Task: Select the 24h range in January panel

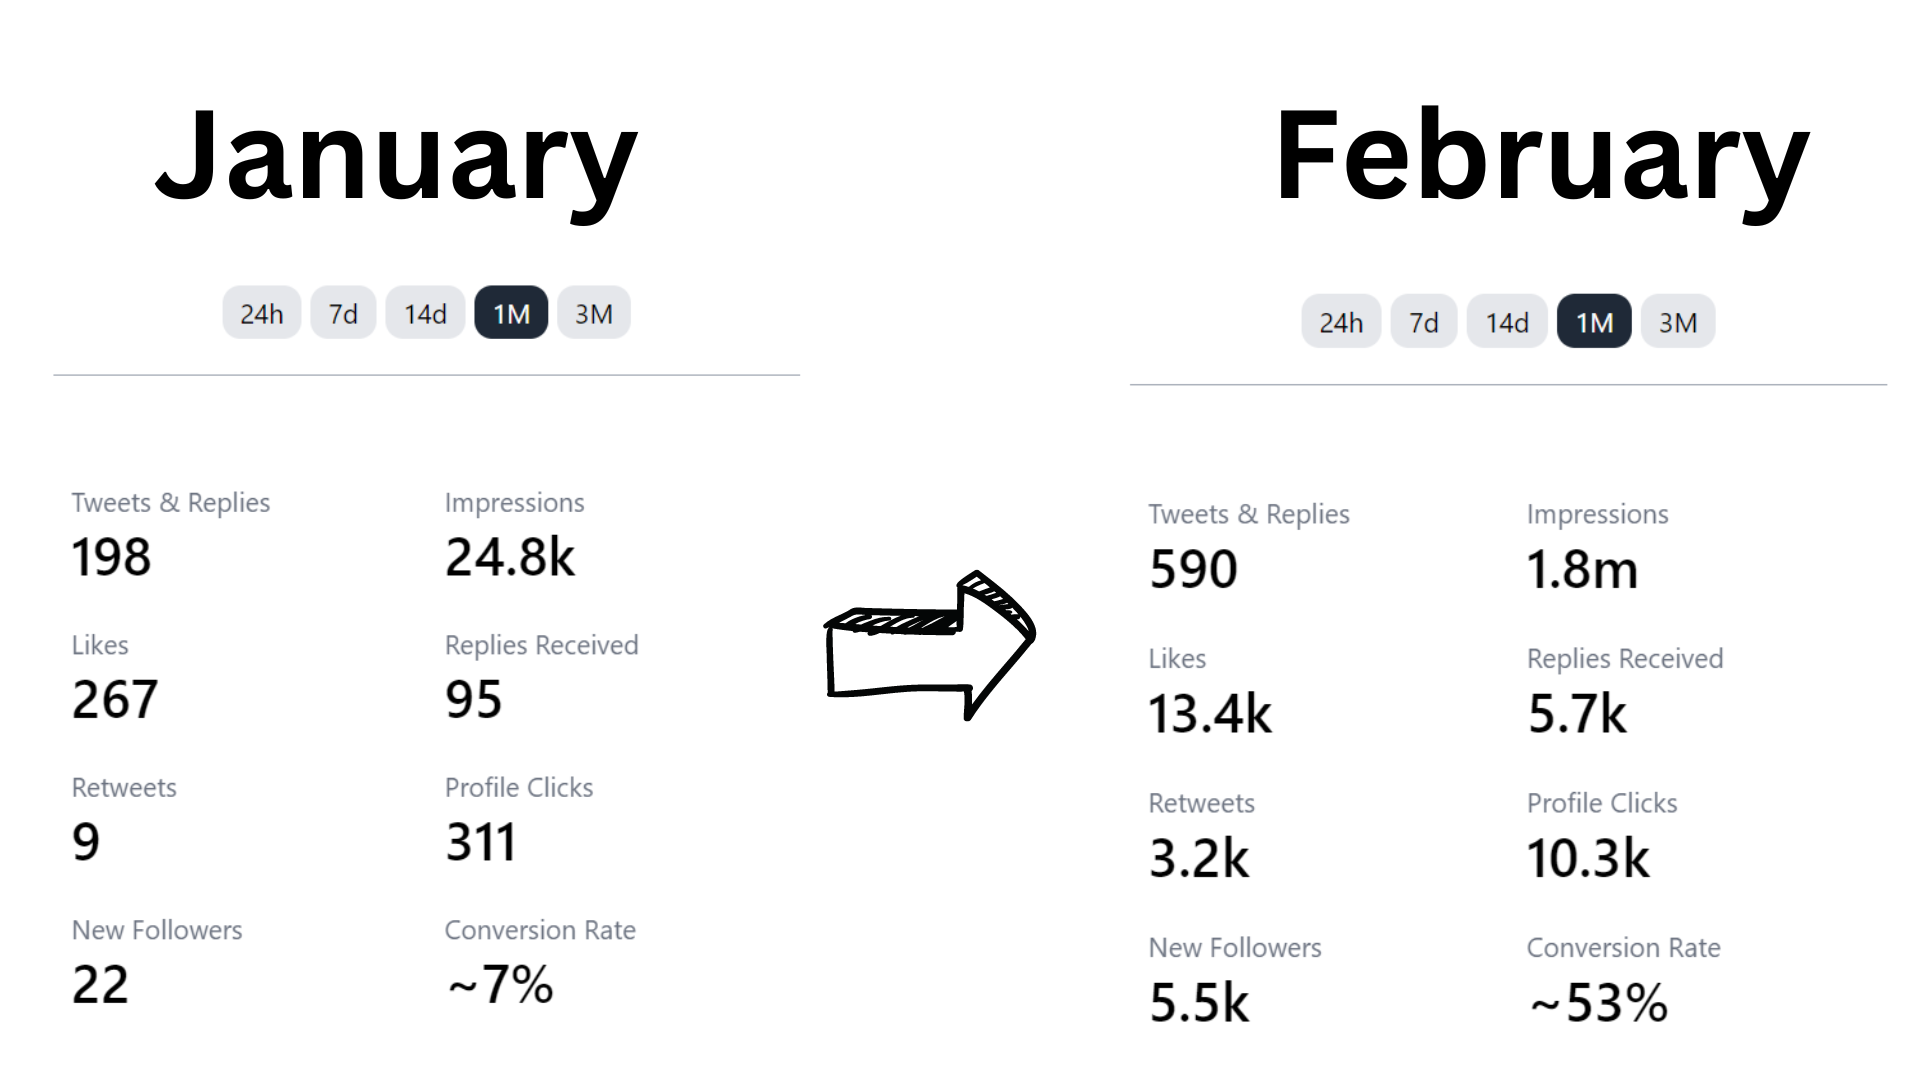Action: point(261,313)
